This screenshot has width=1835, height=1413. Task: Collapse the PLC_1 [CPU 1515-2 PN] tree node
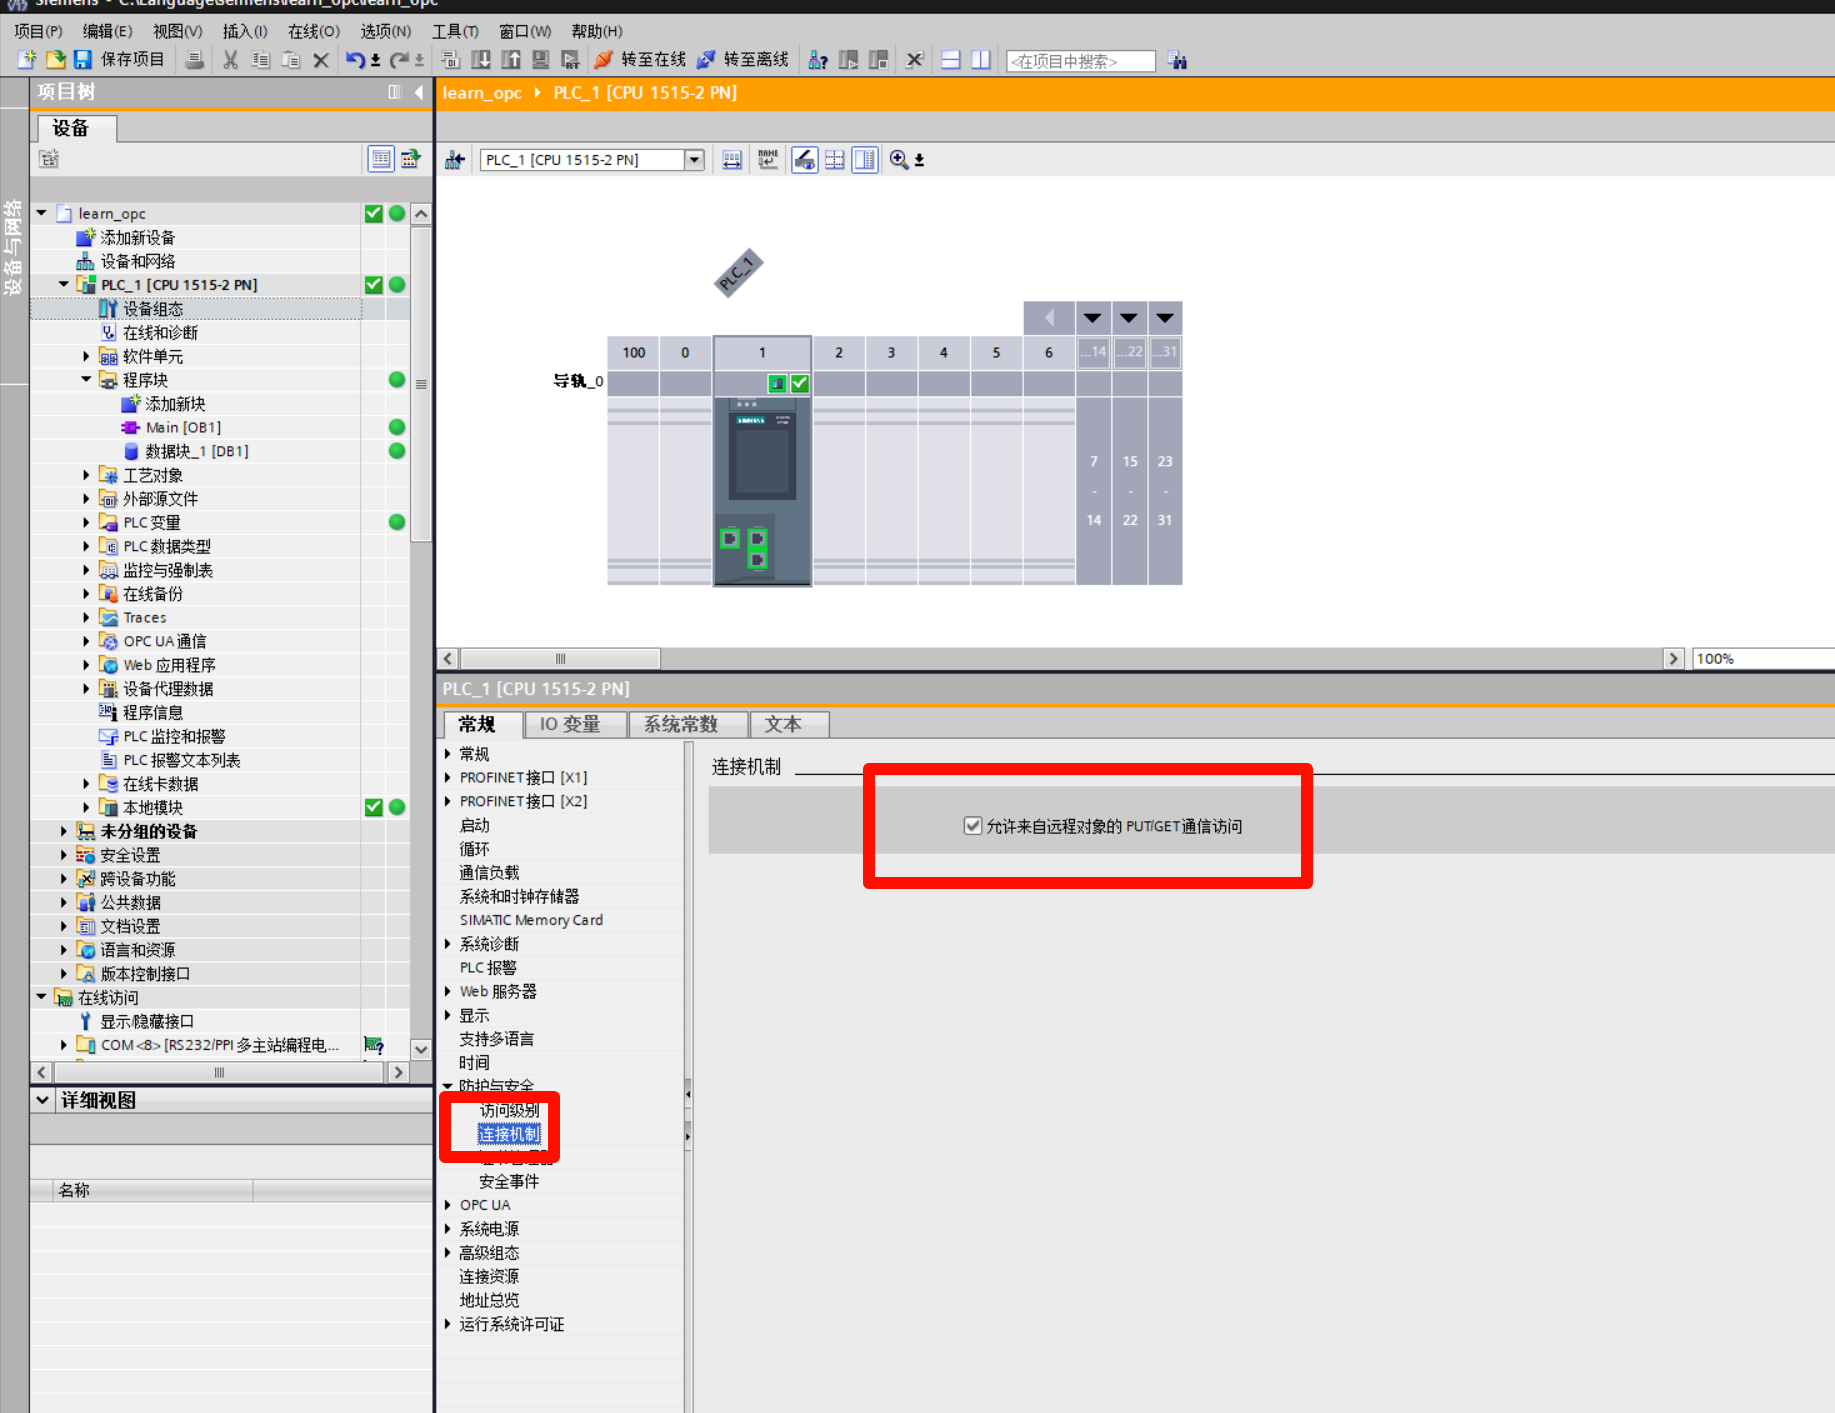64,284
